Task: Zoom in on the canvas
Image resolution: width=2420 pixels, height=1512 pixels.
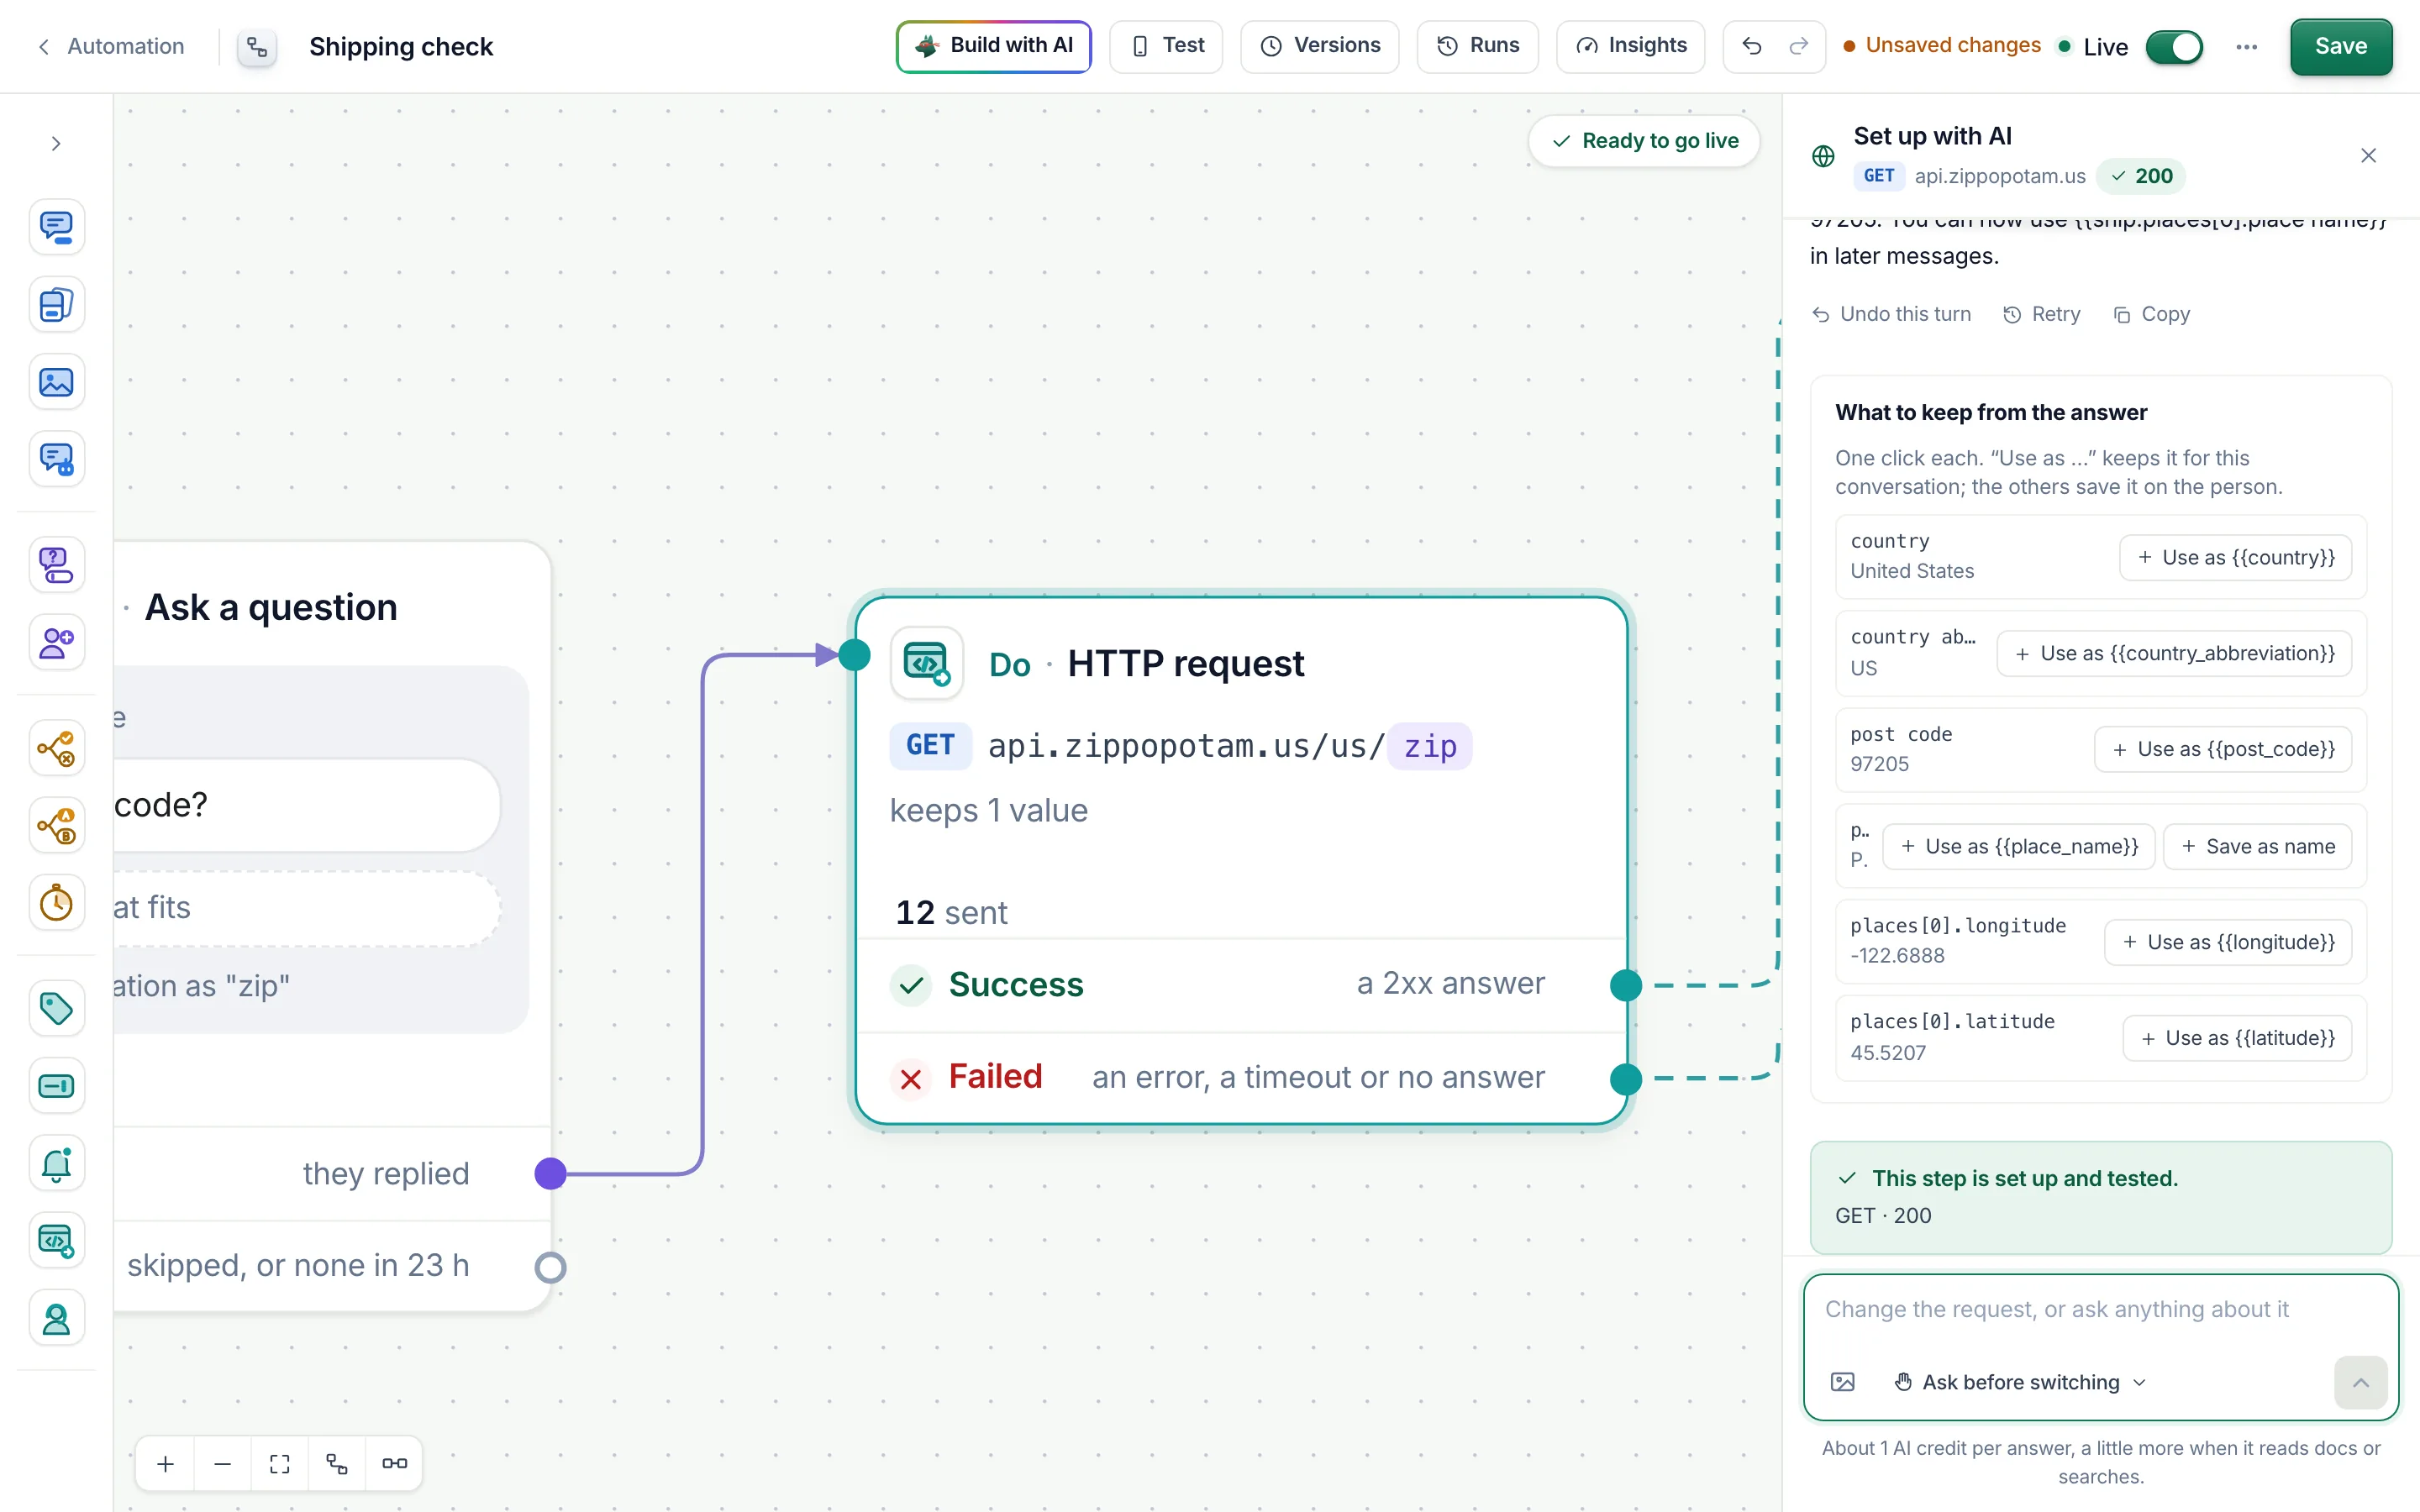Action: pos(165,1464)
